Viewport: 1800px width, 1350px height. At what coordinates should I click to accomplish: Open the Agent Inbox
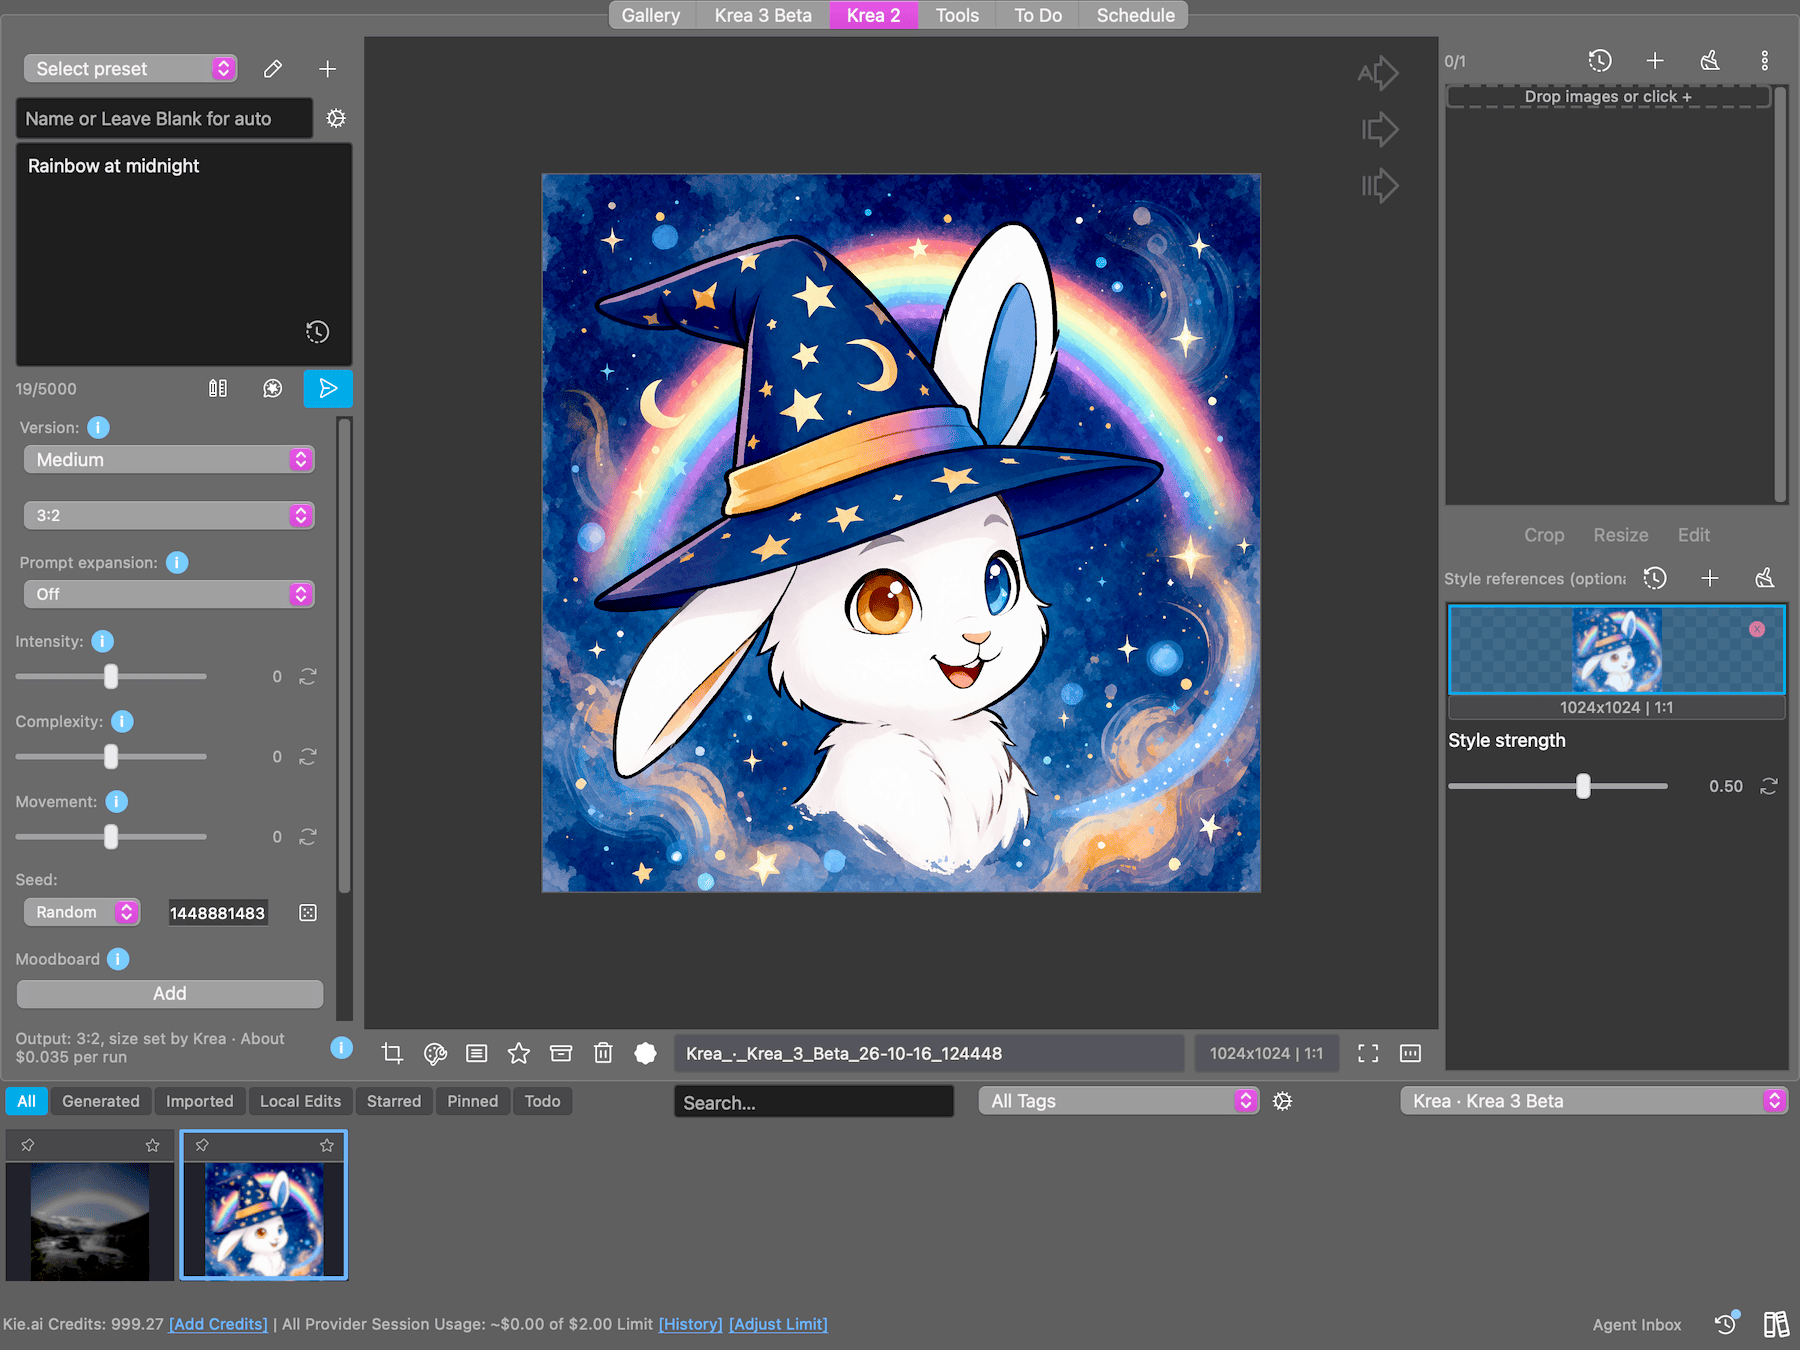tap(1637, 1325)
